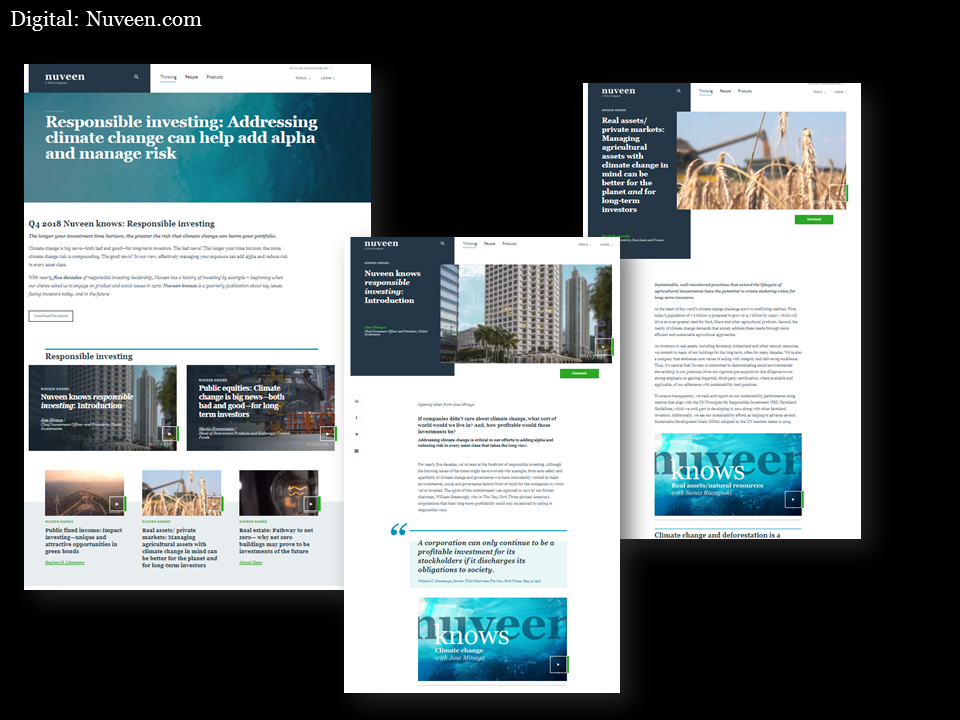Follow the 'Go to our institutional site' link
Image resolution: width=960 pixels, height=720 pixels.
click(x=310, y=69)
